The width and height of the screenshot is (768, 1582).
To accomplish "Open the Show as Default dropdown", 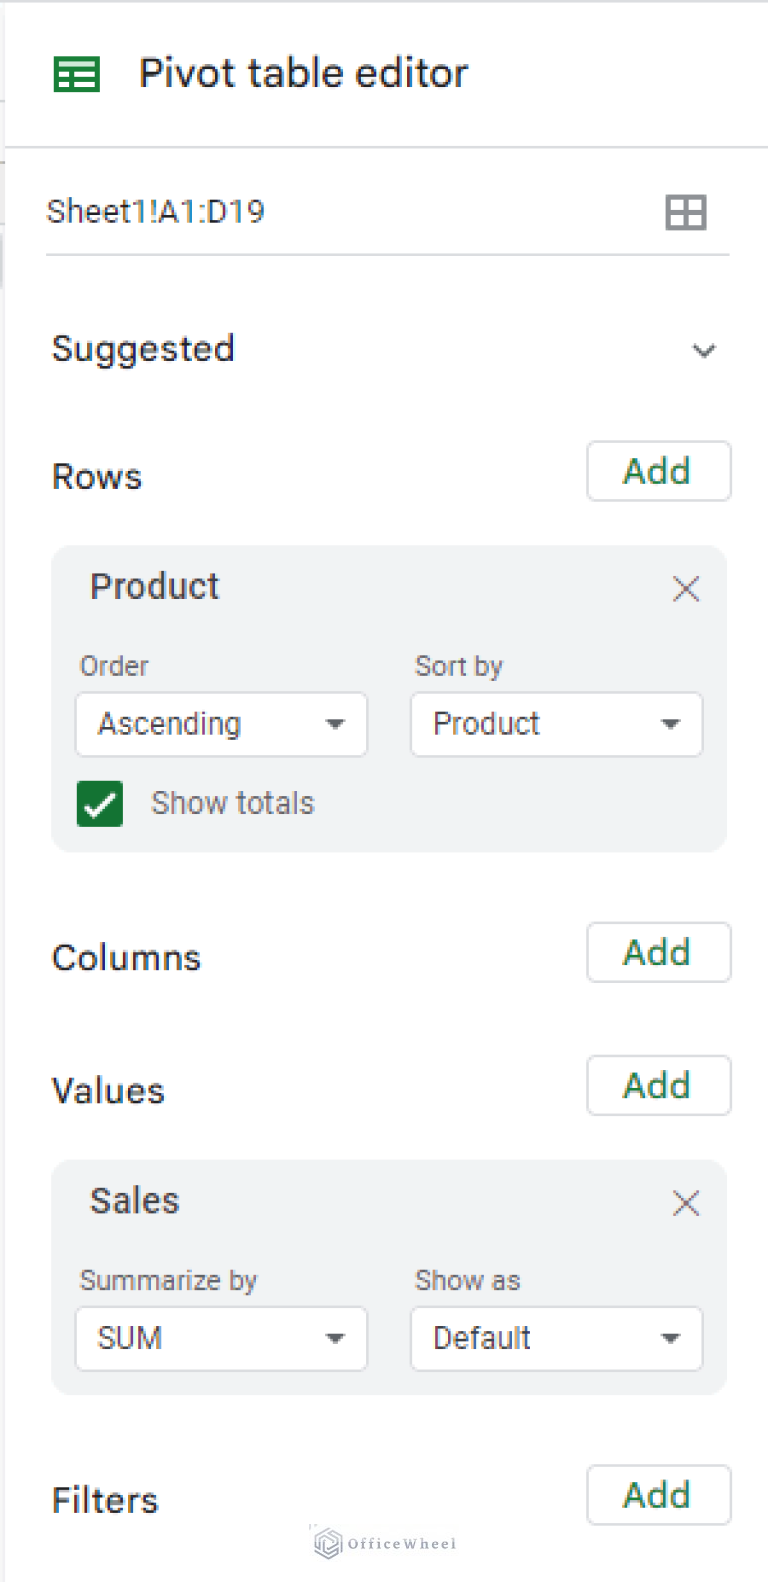I will point(556,1339).
